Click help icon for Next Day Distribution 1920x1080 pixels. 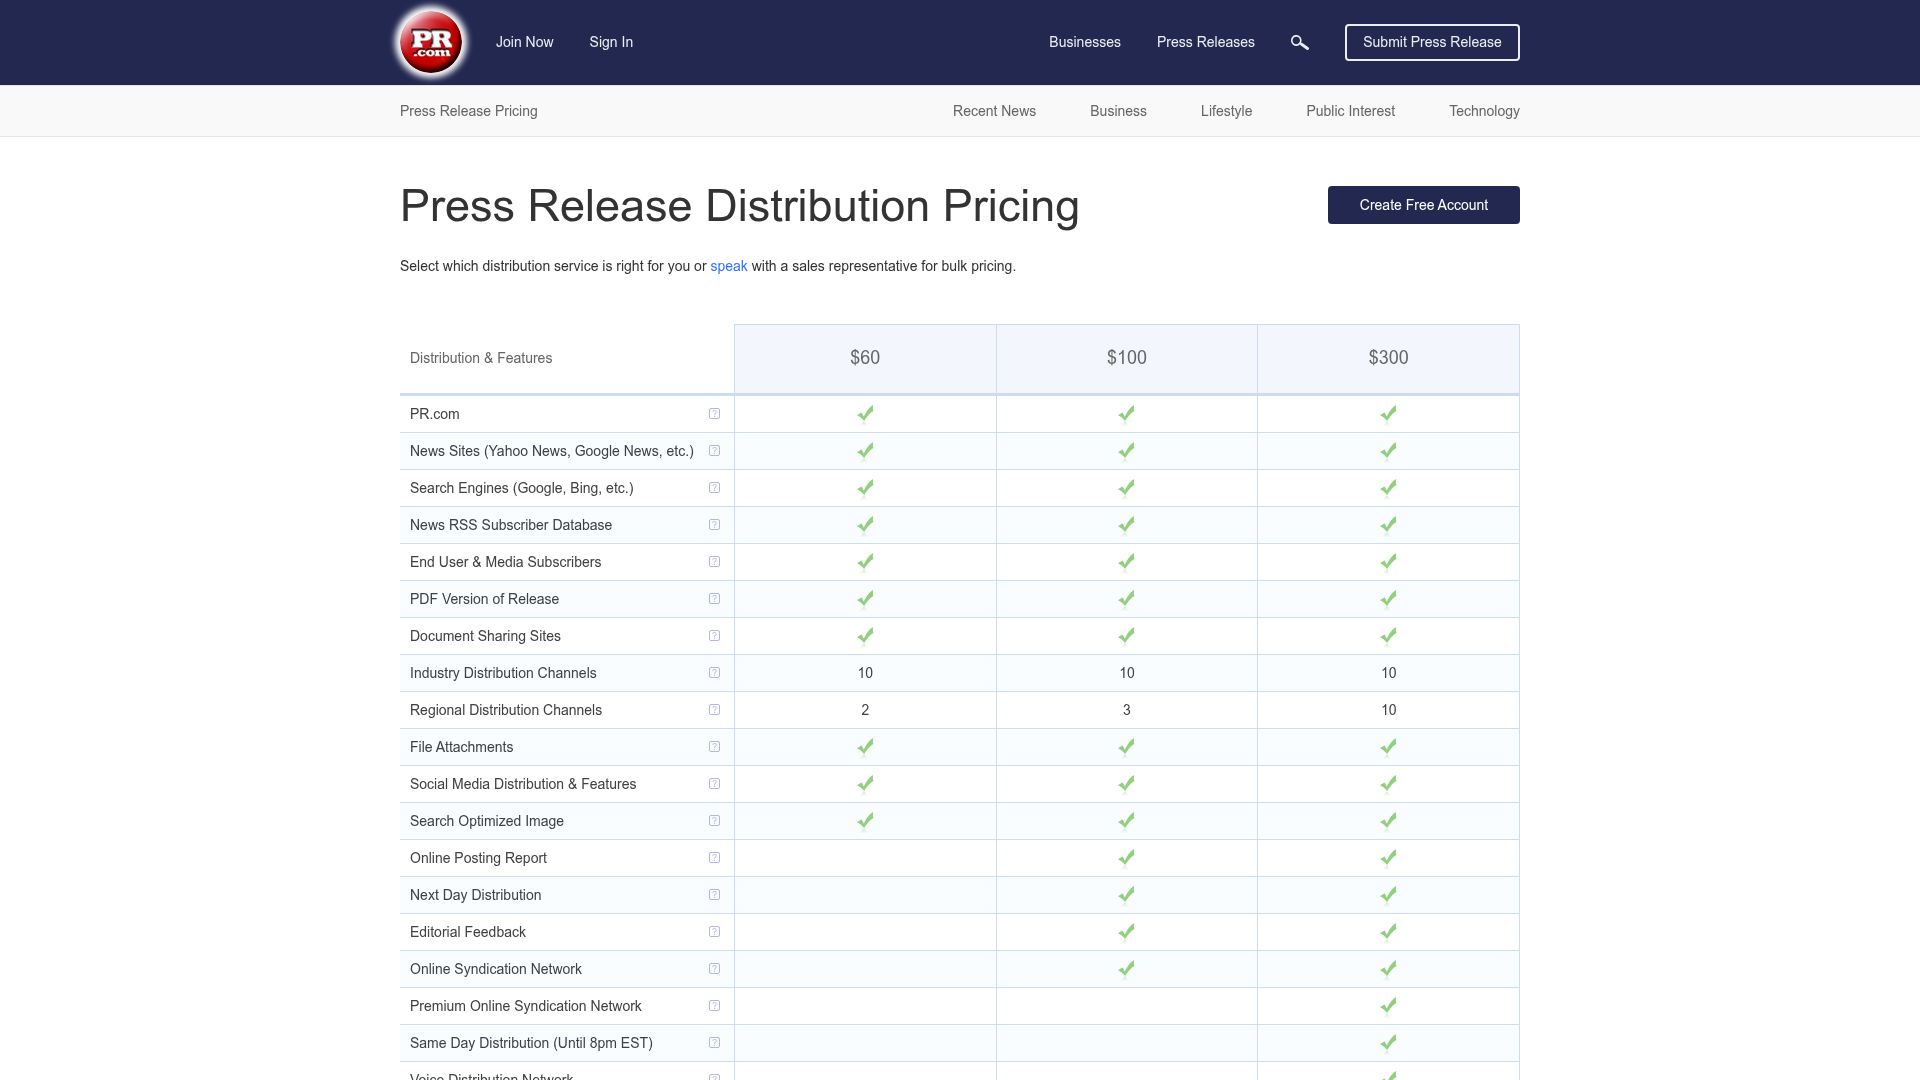[x=714, y=895]
